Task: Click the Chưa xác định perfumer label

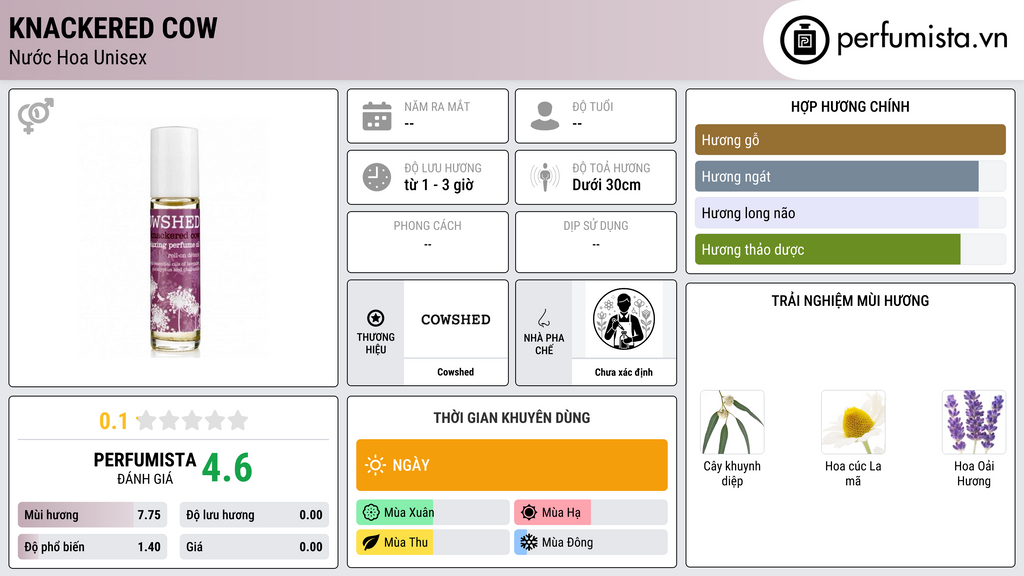Action: 624,372
